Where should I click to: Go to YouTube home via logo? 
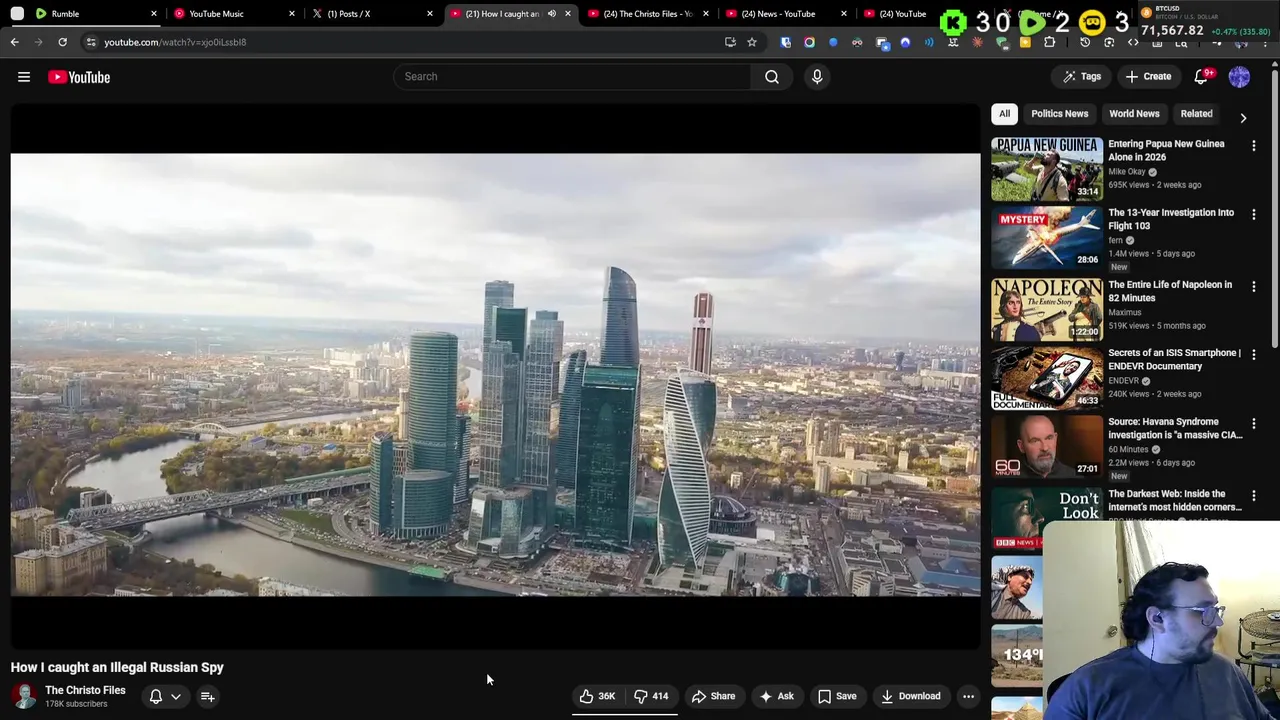[79, 77]
